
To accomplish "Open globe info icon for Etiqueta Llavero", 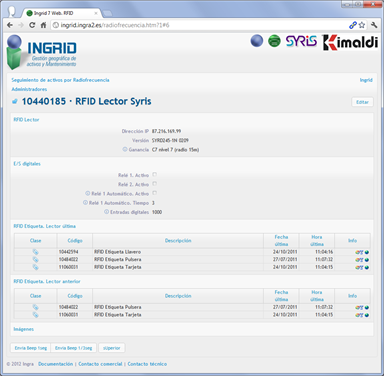I will click(367, 252).
